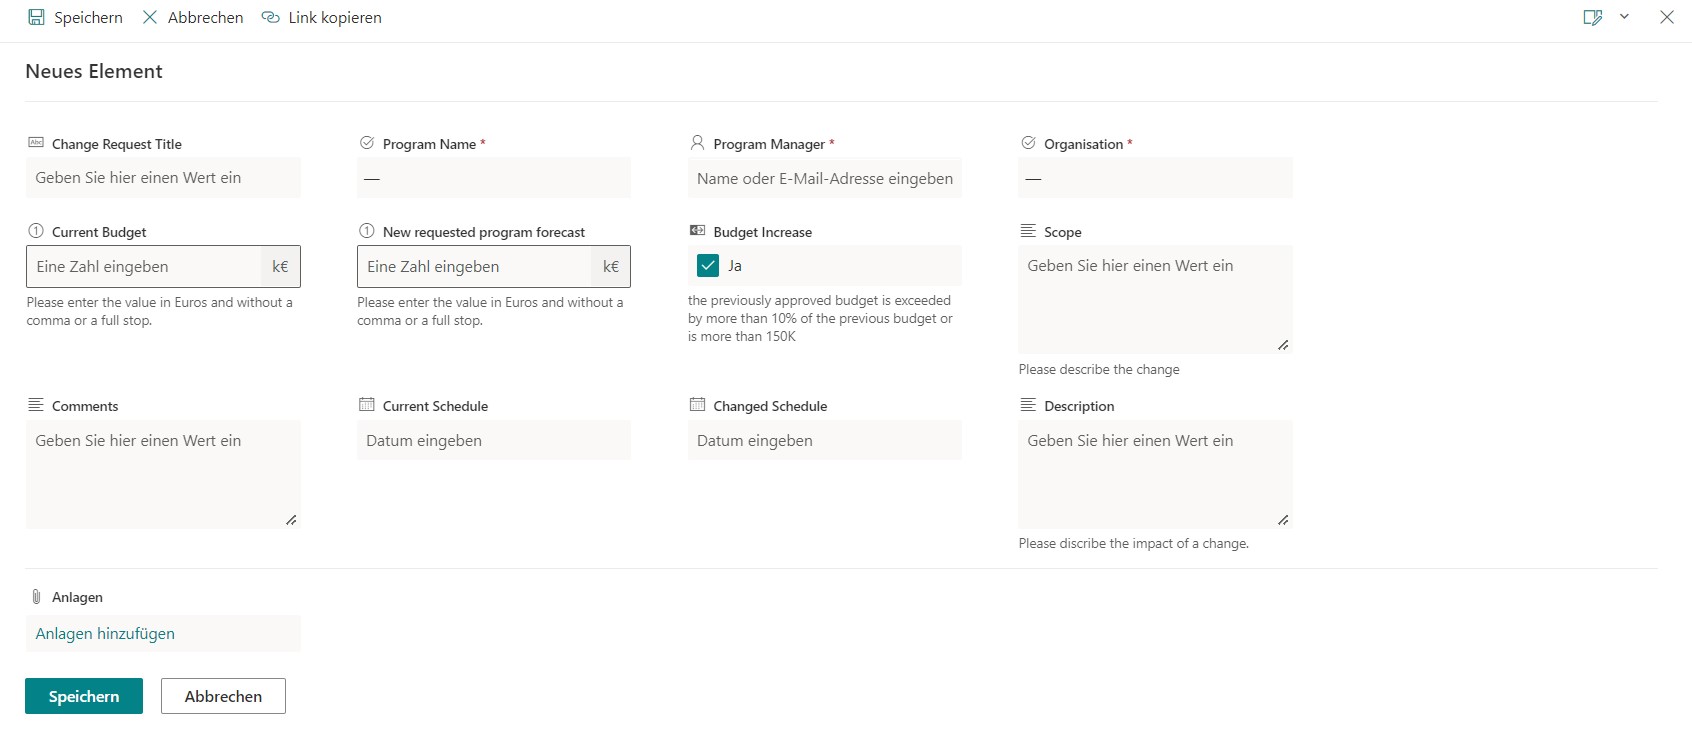Viewport: 1692px width, 751px height.
Task: Open the edit form icon at top right
Action: point(1593,18)
